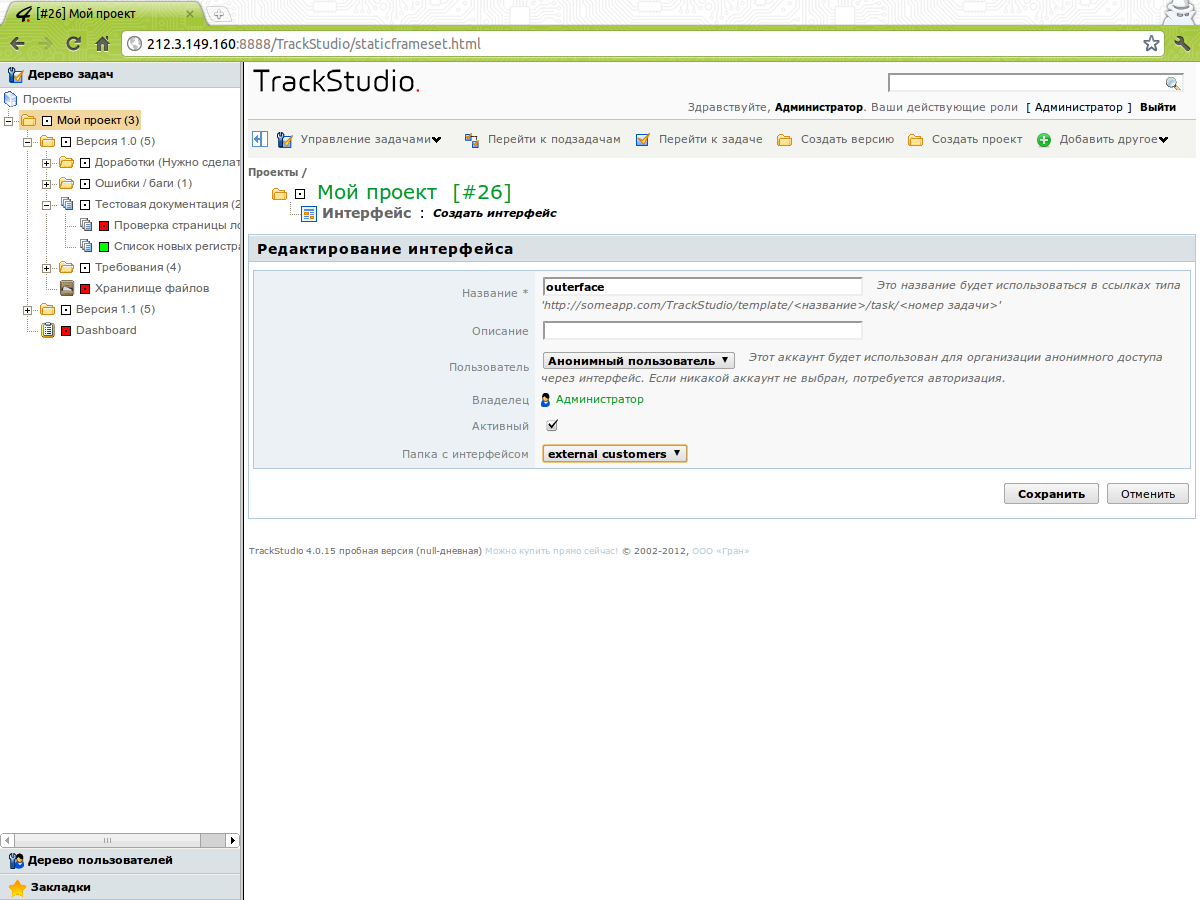The image size is (1200, 900).
Task: Click the search magnifier icon
Action: click(x=1173, y=83)
